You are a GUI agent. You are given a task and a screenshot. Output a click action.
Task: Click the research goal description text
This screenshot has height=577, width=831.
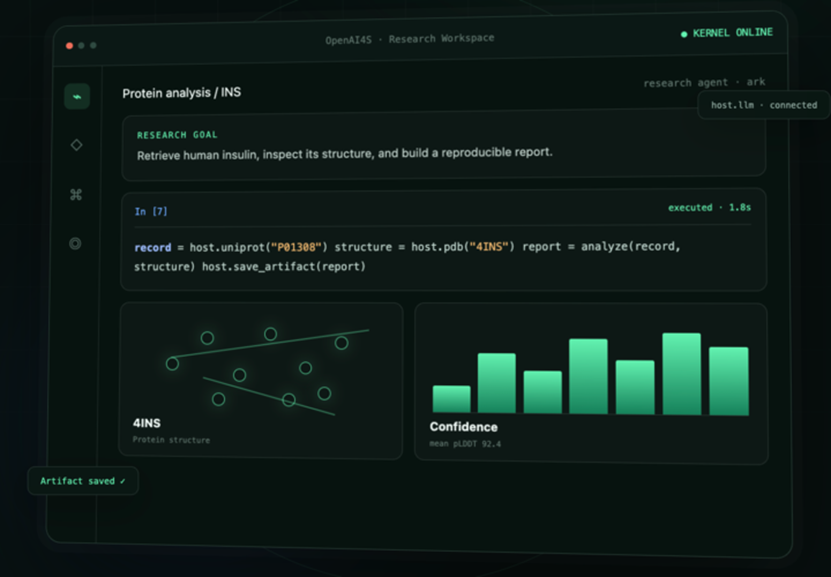(x=344, y=154)
